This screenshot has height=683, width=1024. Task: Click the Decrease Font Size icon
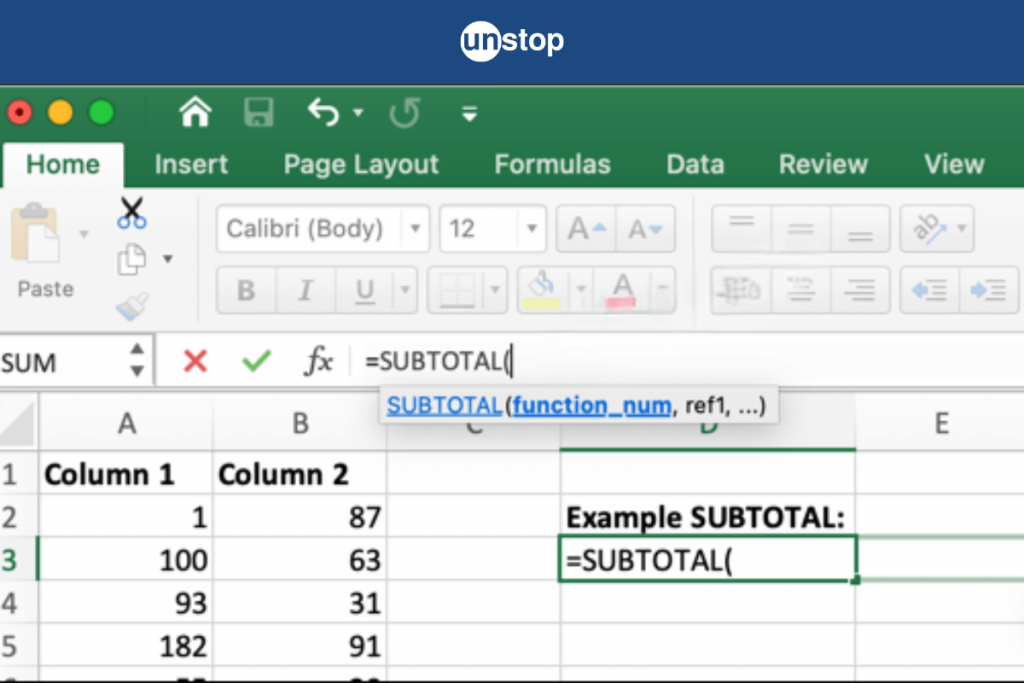click(x=645, y=229)
